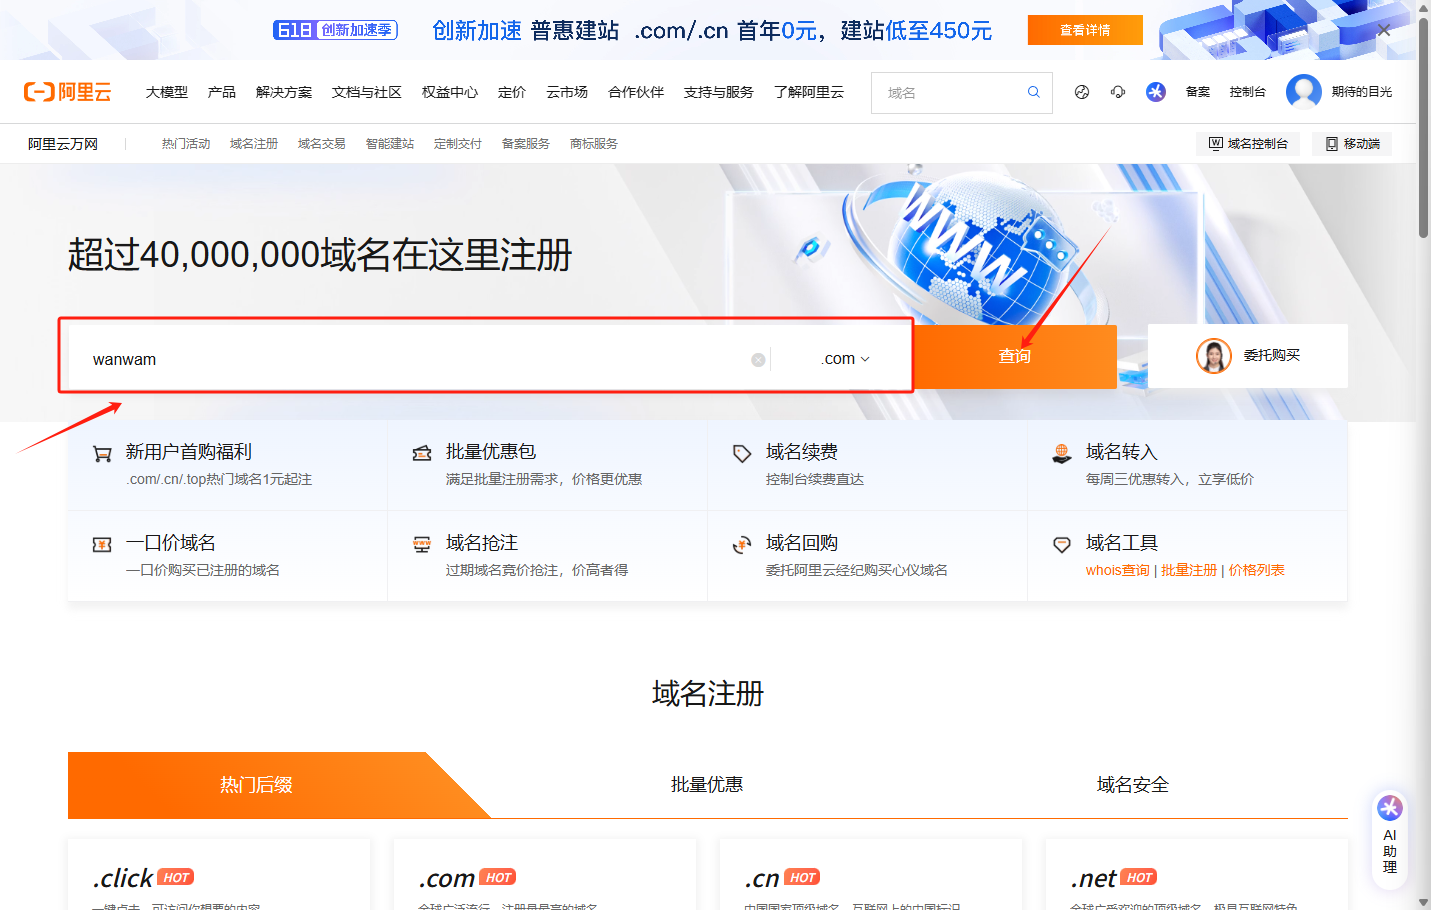
Task: Click the 域名回购 title text
Action: coord(802,543)
